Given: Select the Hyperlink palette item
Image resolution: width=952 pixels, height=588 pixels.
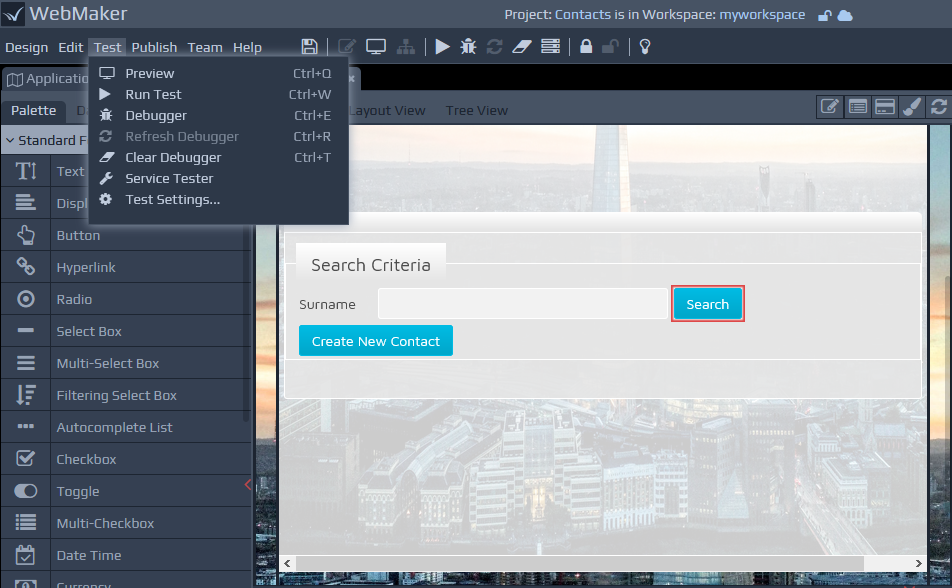Looking at the screenshot, I should (126, 267).
